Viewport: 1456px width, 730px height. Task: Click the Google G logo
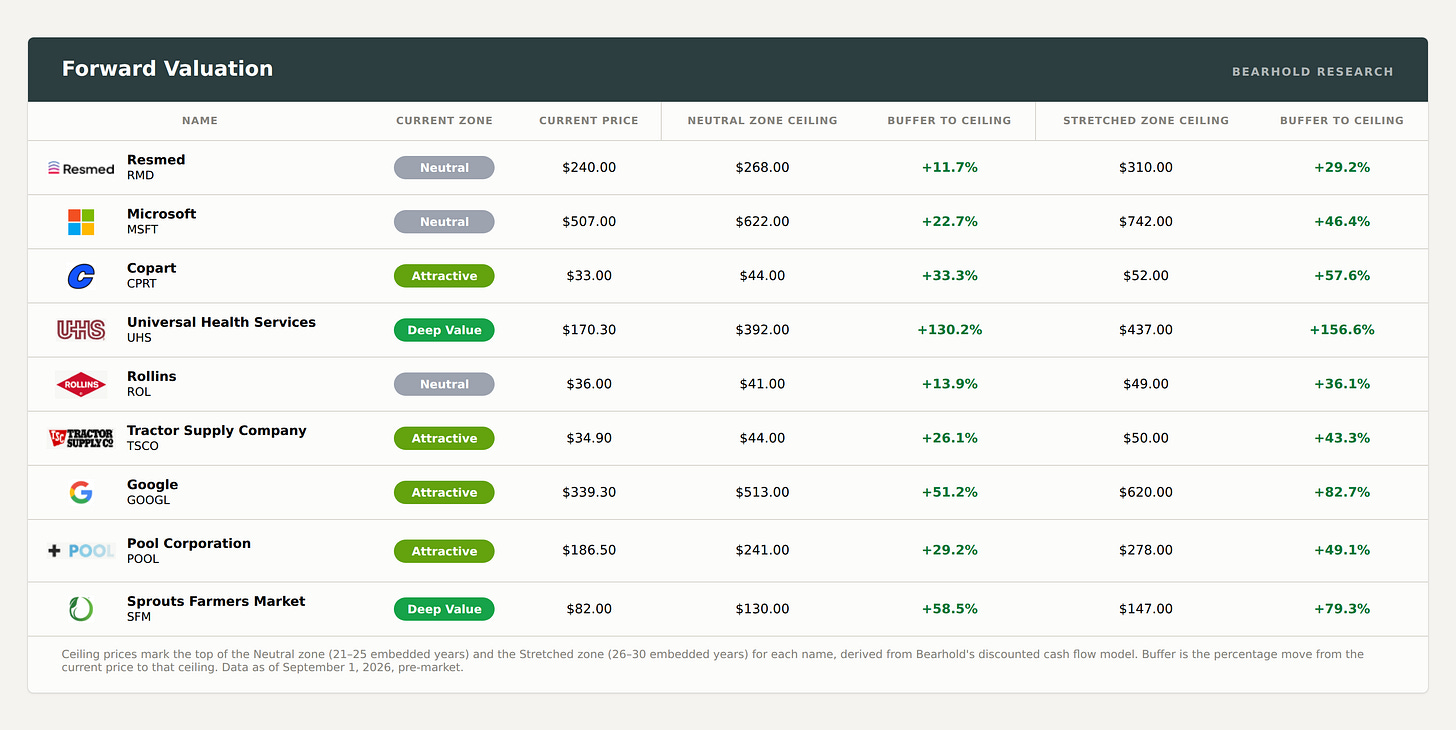pos(81,492)
